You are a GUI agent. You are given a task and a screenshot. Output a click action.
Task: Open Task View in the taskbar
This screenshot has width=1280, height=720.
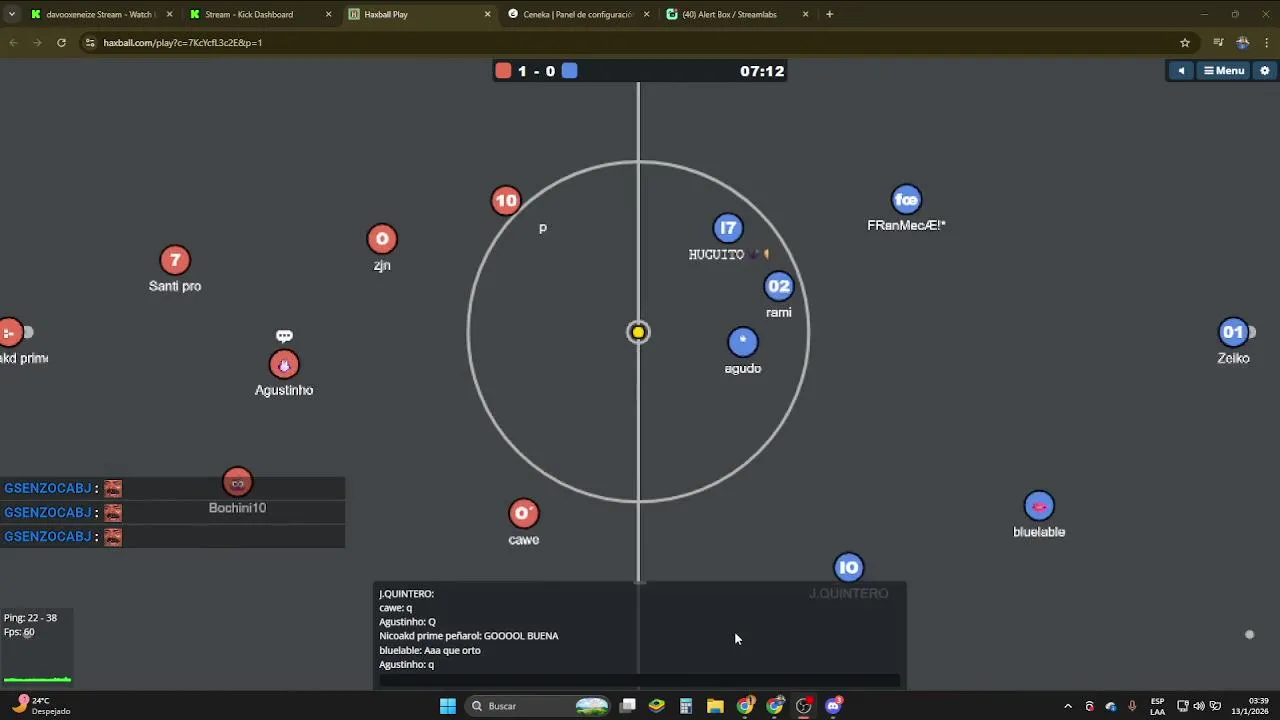pyautogui.click(x=627, y=706)
